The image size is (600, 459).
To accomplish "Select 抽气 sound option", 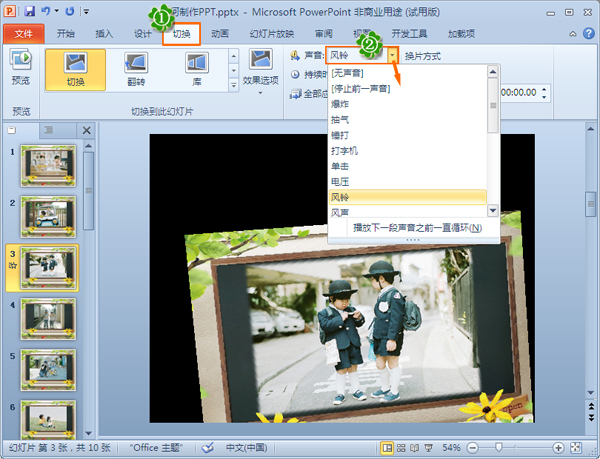I will [408, 120].
